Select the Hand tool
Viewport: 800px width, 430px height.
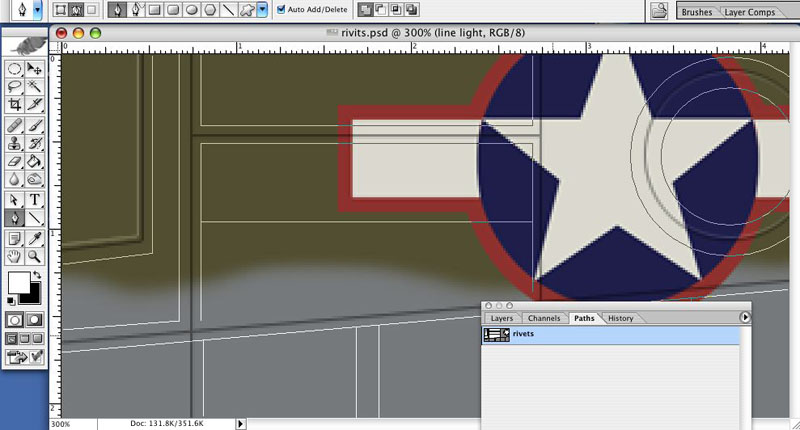coord(14,256)
